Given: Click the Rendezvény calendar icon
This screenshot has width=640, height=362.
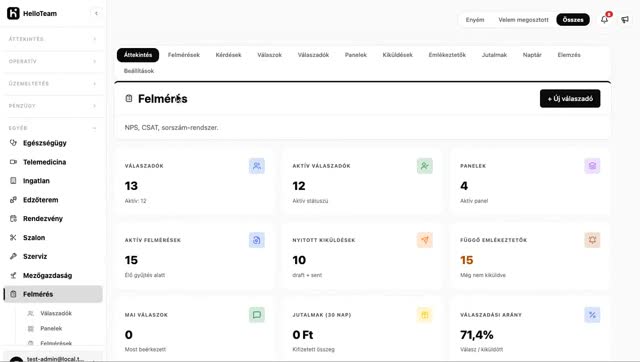Looking at the screenshot, I should [13, 218].
